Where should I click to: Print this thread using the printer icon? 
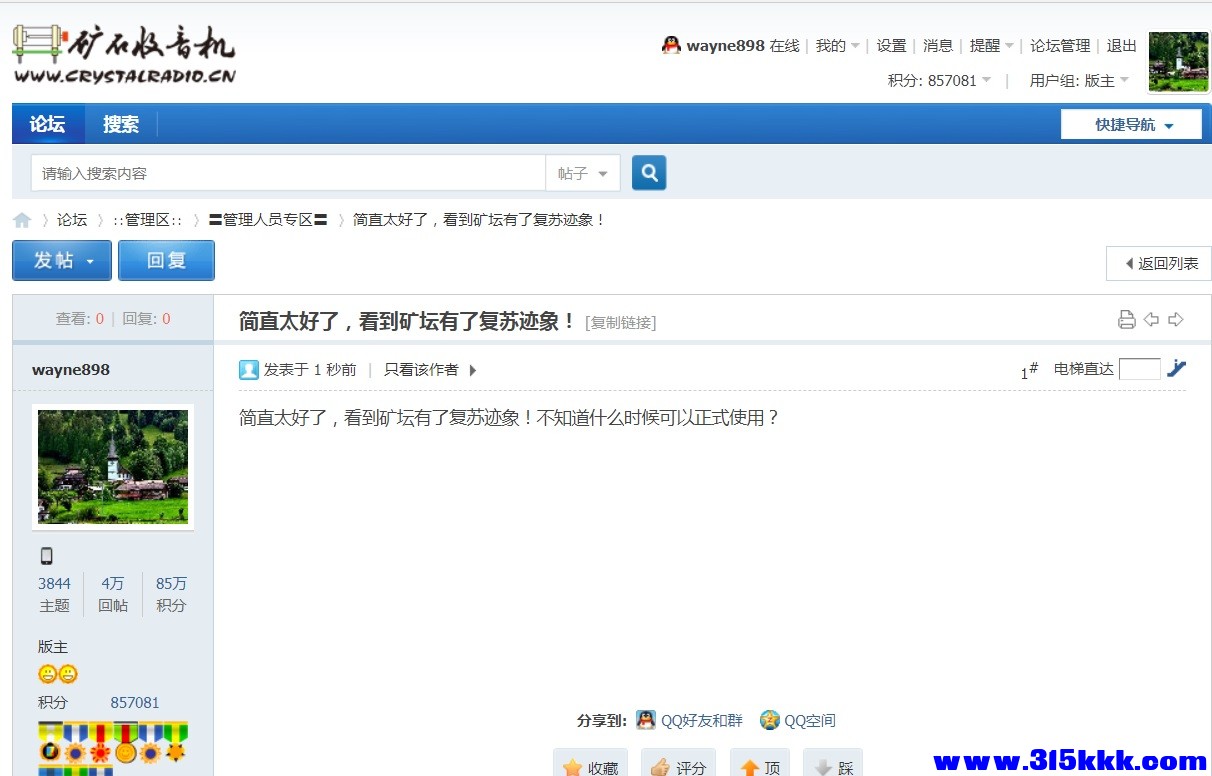pos(1124,317)
